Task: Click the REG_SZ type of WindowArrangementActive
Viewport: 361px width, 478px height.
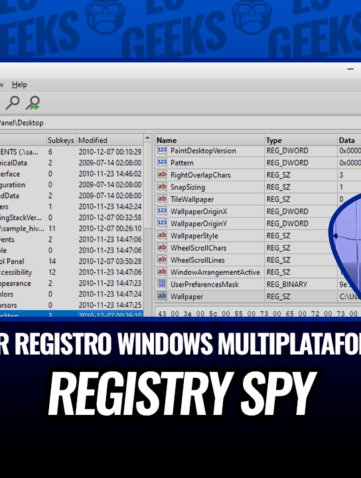Action: click(278, 272)
